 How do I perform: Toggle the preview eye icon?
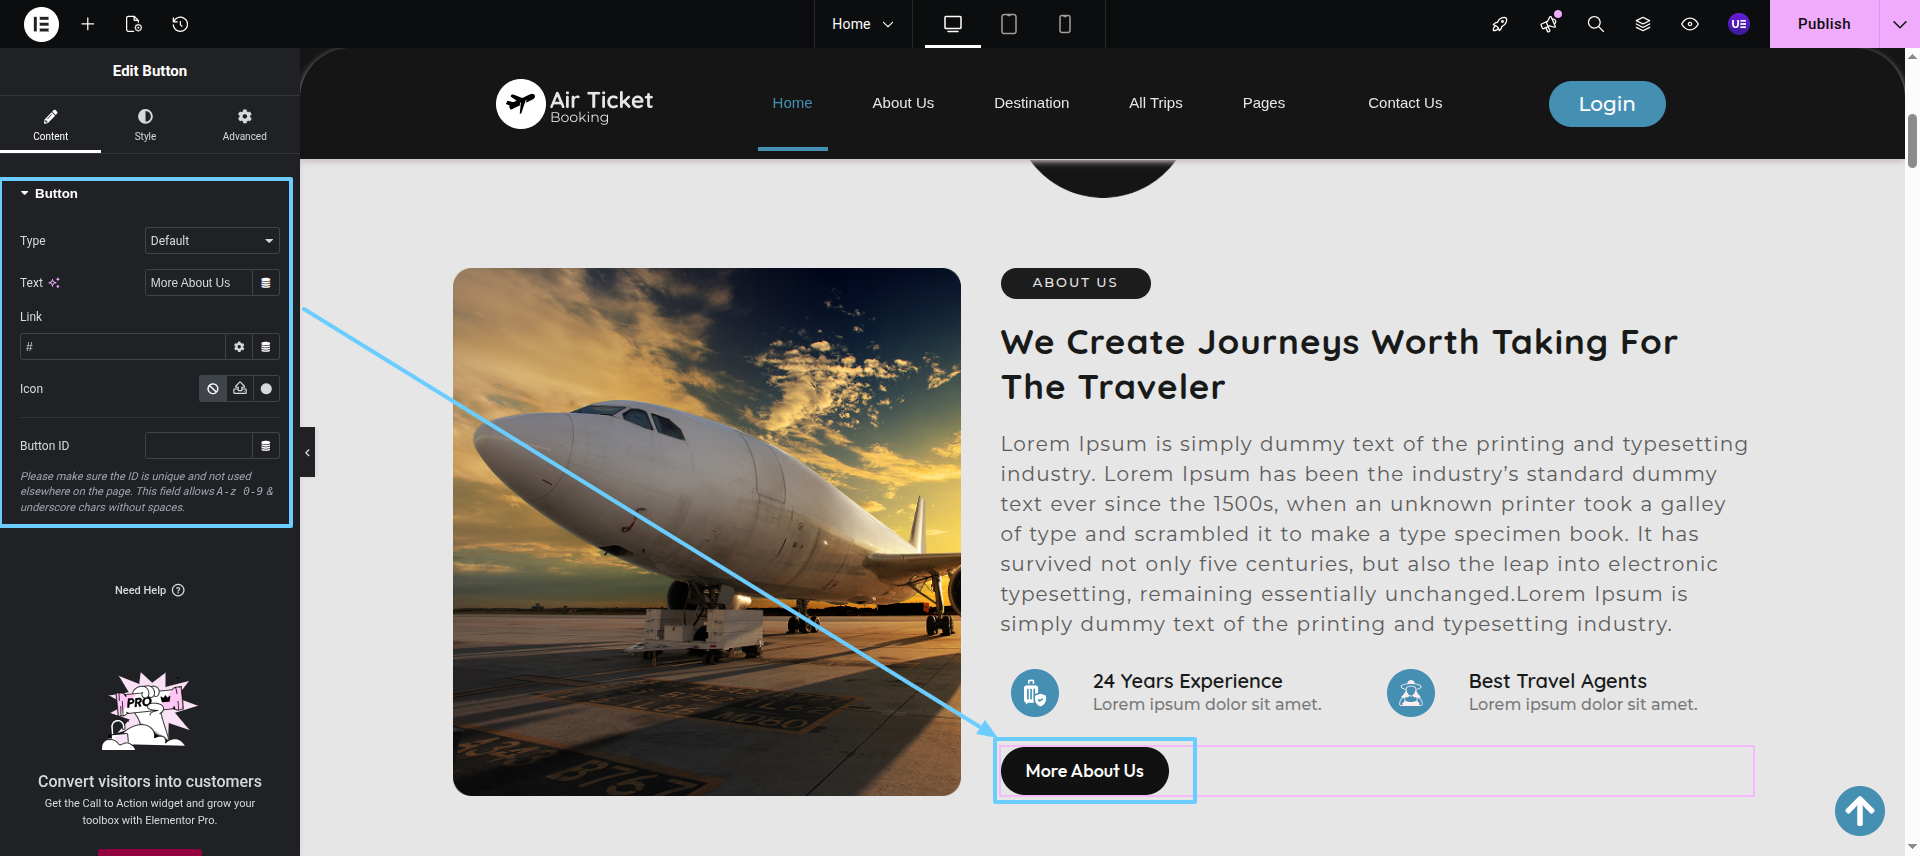(1690, 24)
